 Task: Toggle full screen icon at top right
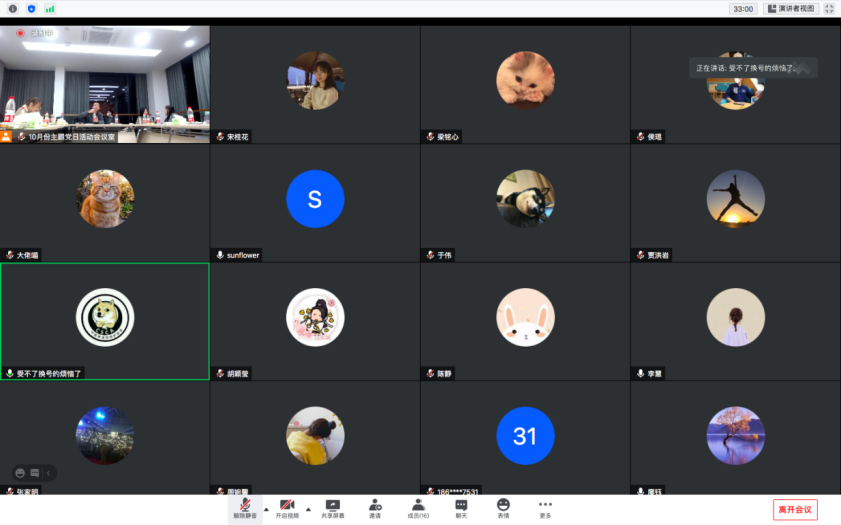tap(829, 8)
